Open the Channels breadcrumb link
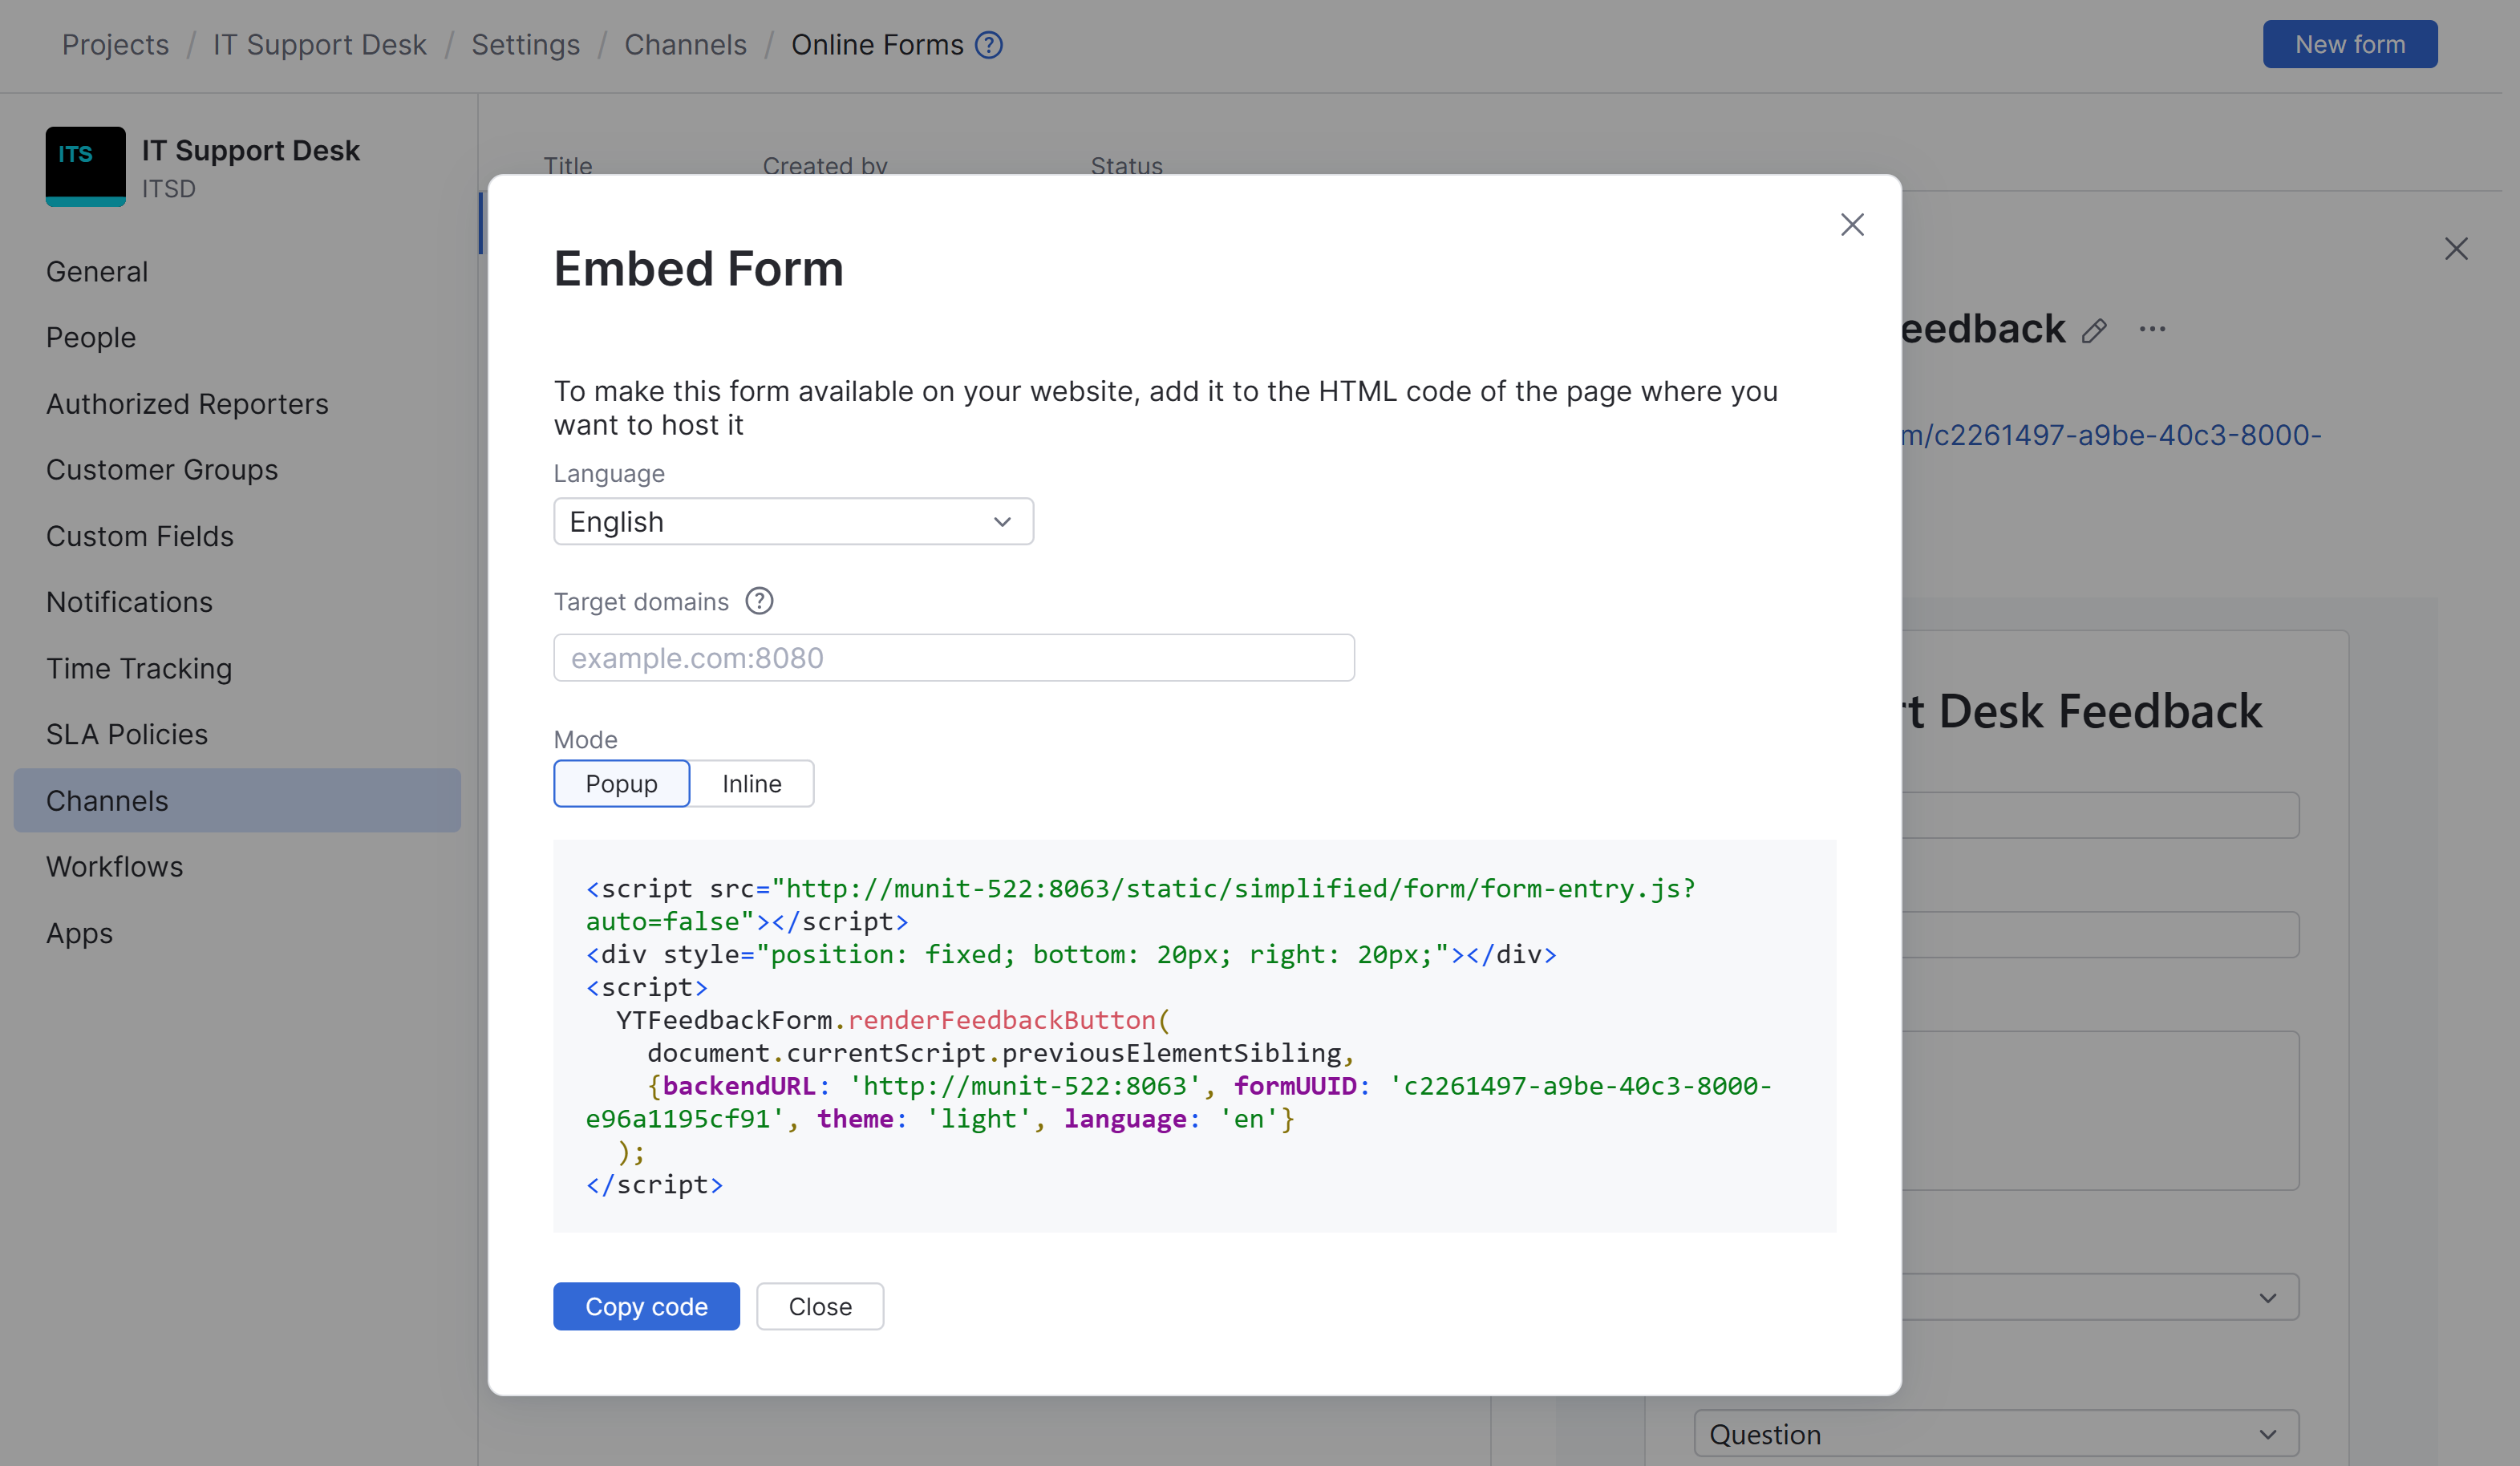 click(686, 45)
